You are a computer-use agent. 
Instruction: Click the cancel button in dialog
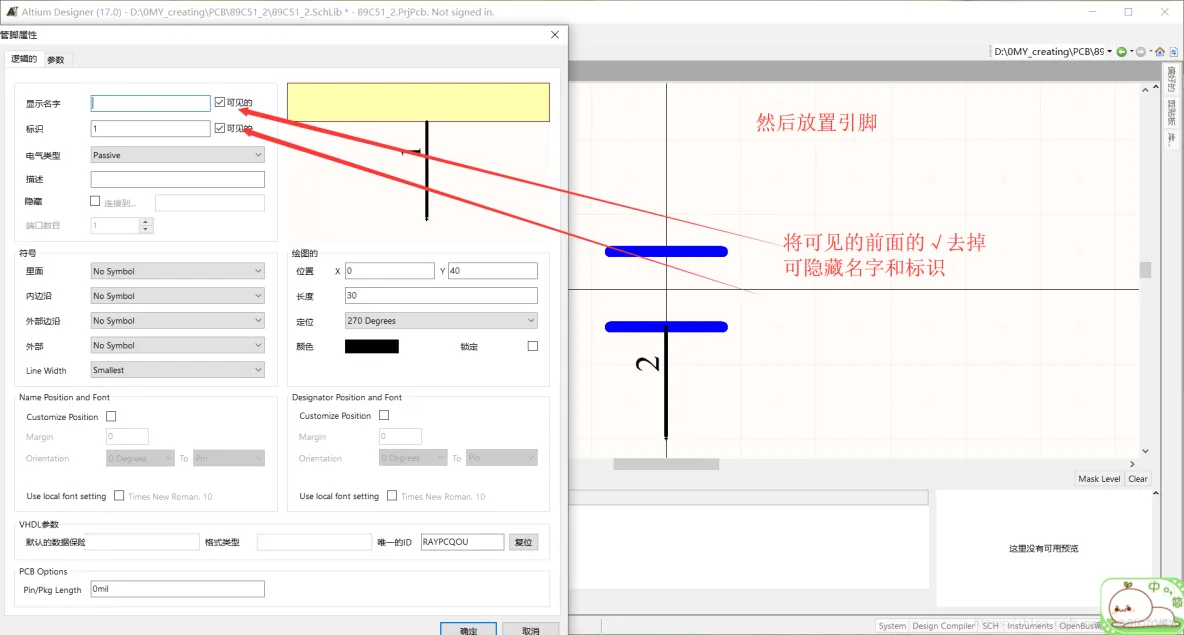(x=531, y=630)
